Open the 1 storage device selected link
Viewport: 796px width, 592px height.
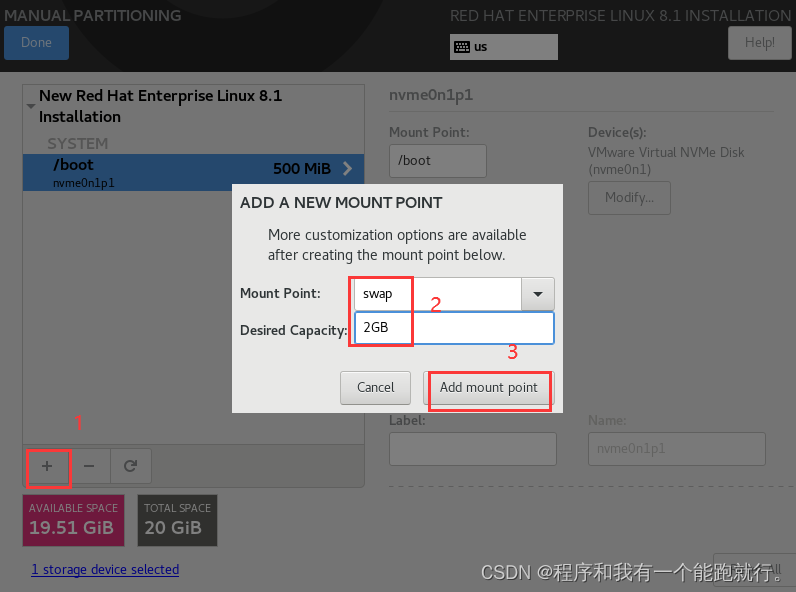[x=105, y=570]
